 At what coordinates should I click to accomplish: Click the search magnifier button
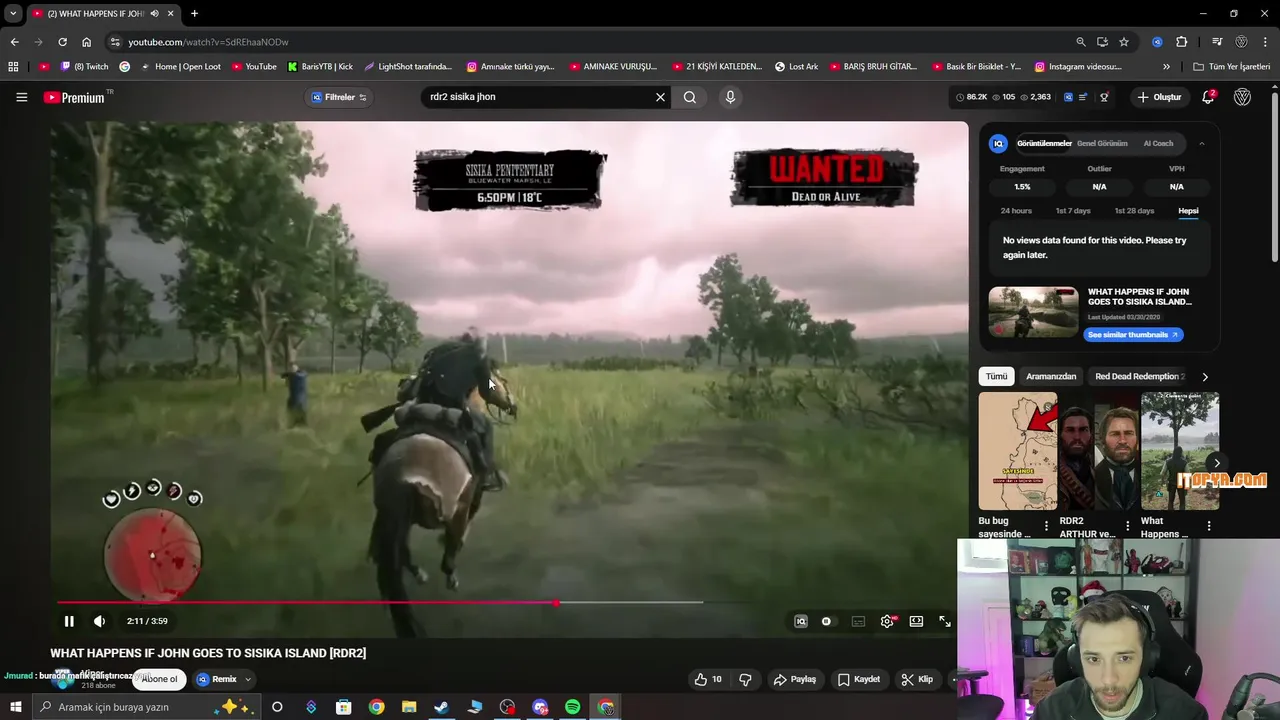pos(690,97)
